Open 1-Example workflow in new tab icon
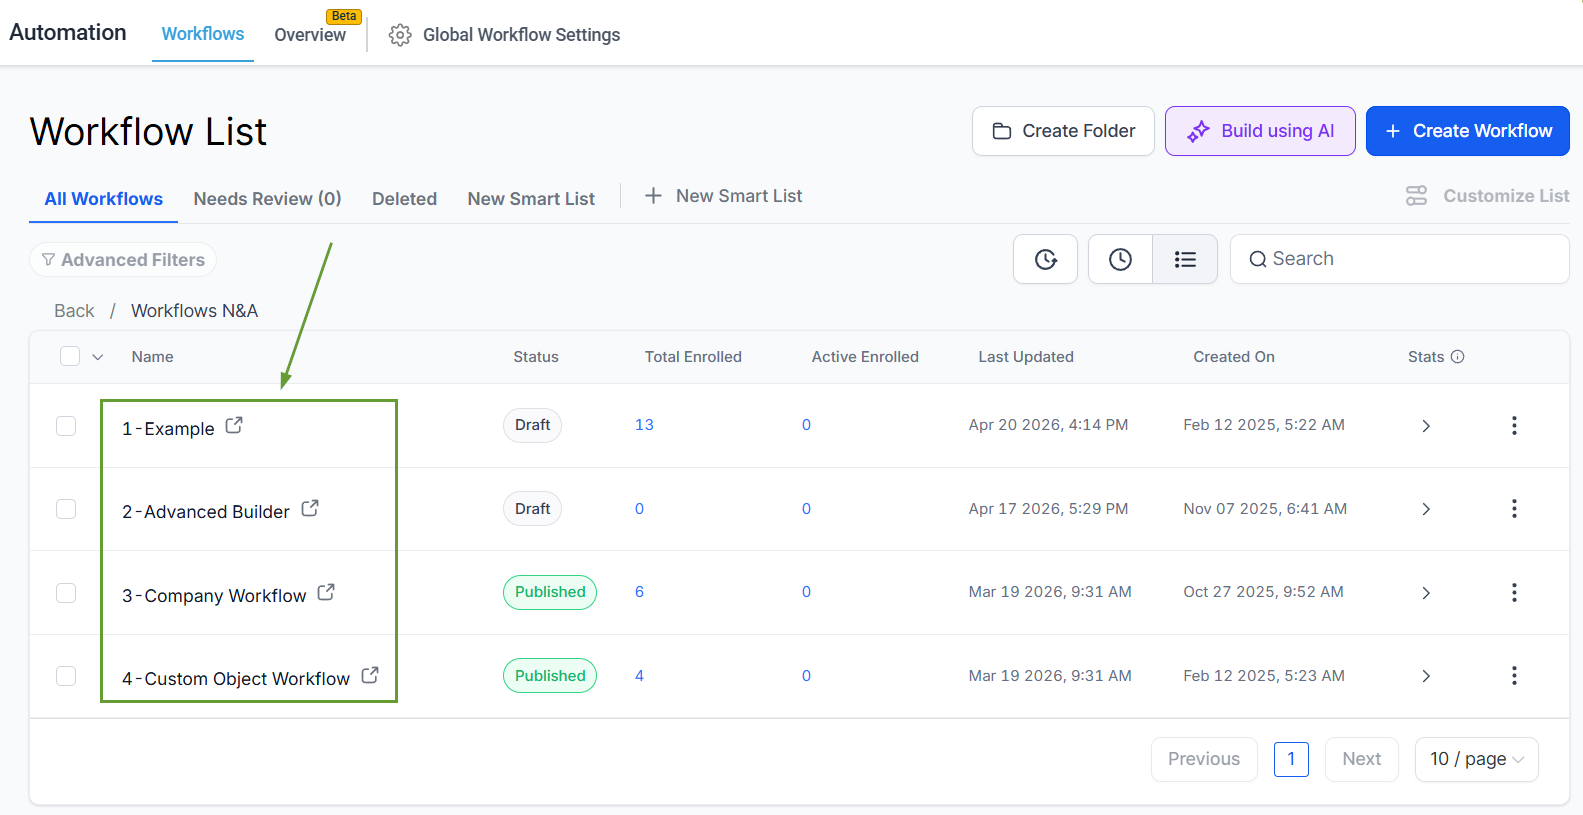The width and height of the screenshot is (1583, 815). (x=234, y=426)
